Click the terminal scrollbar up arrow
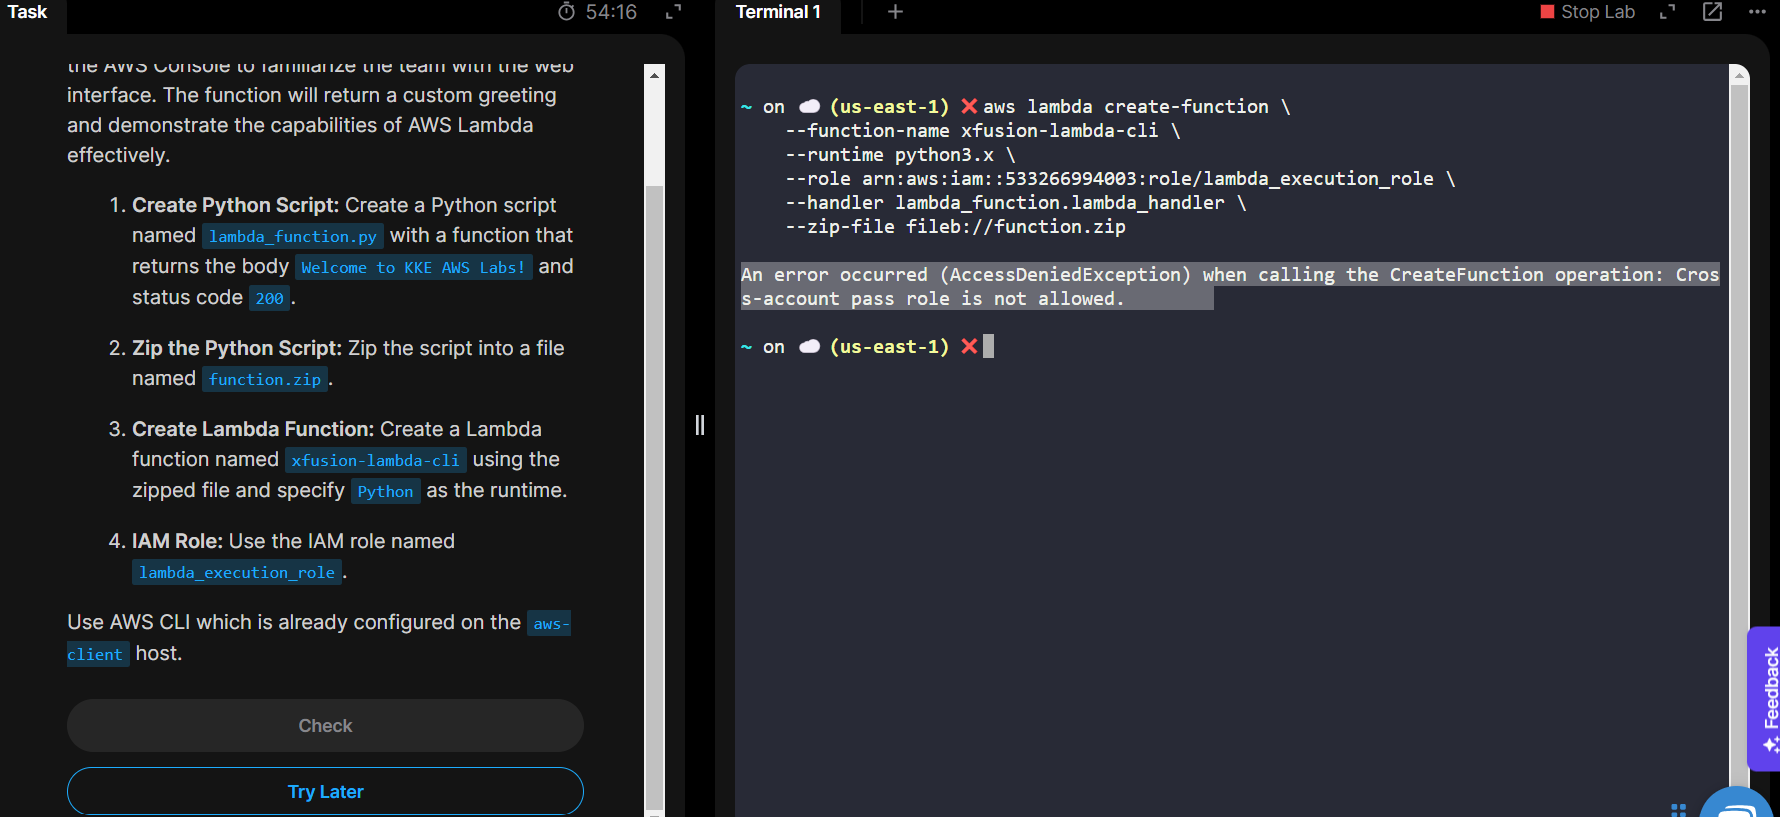Viewport: 1780px width, 817px height. 1739,75
